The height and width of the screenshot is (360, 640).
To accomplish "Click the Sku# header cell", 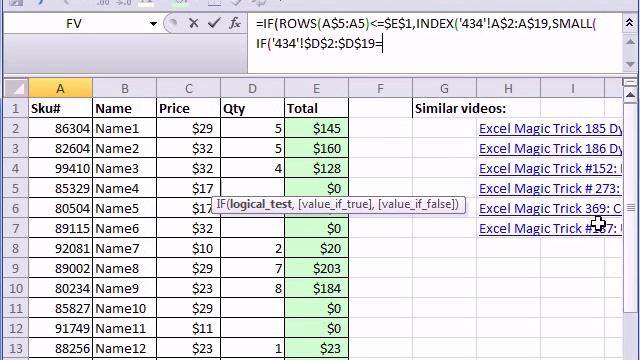I will tap(60, 109).
